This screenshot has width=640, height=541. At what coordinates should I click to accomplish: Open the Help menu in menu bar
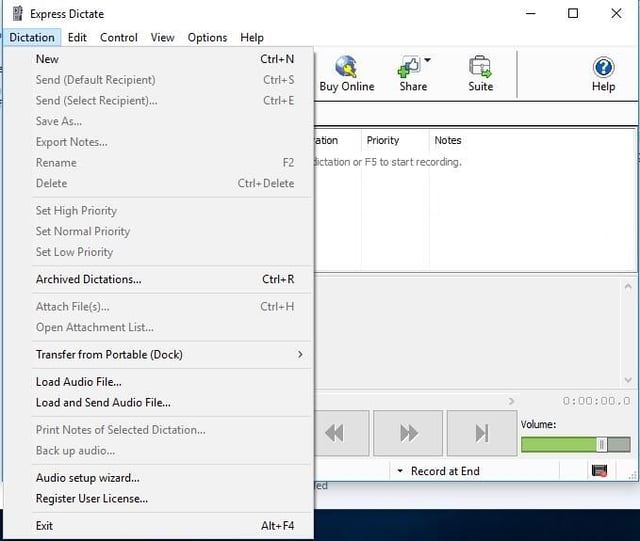(x=252, y=38)
